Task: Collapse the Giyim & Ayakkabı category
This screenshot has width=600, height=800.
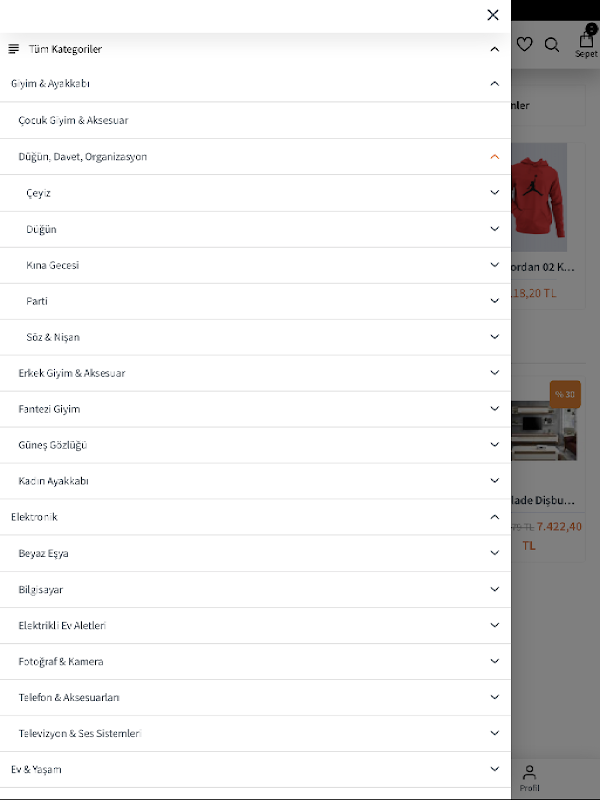Action: (494, 84)
